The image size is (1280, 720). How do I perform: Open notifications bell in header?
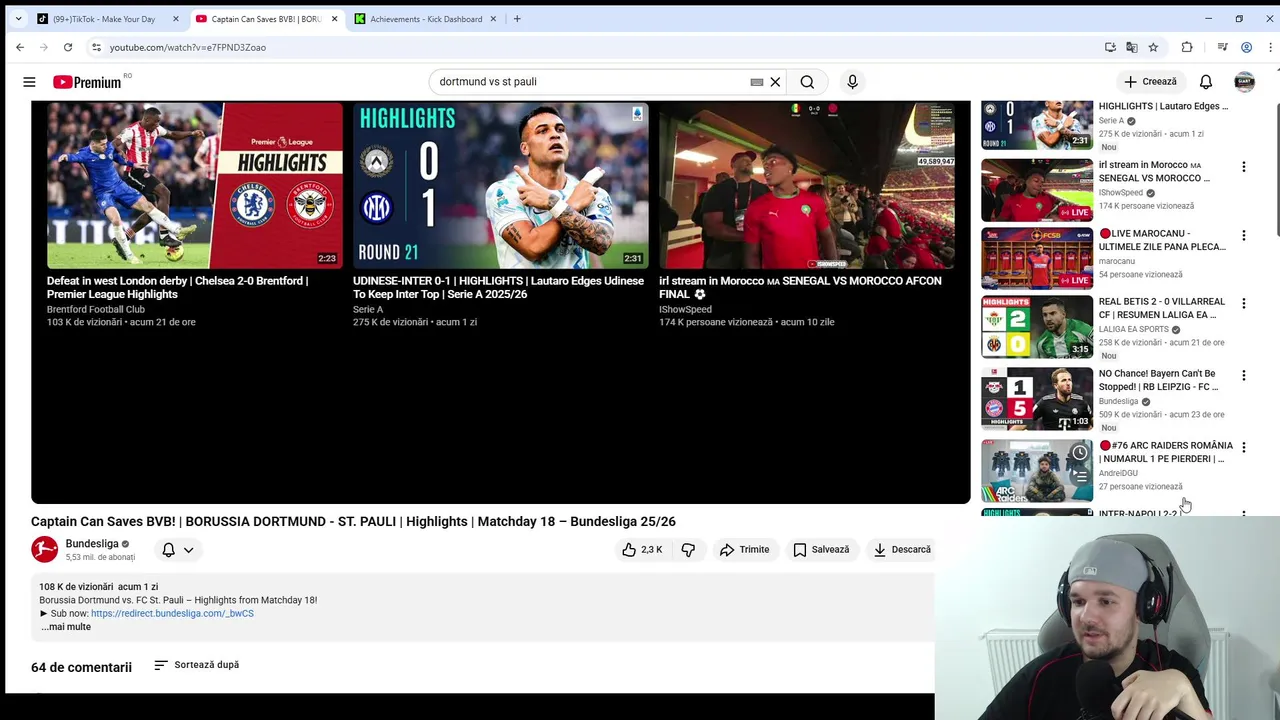(1206, 82)
